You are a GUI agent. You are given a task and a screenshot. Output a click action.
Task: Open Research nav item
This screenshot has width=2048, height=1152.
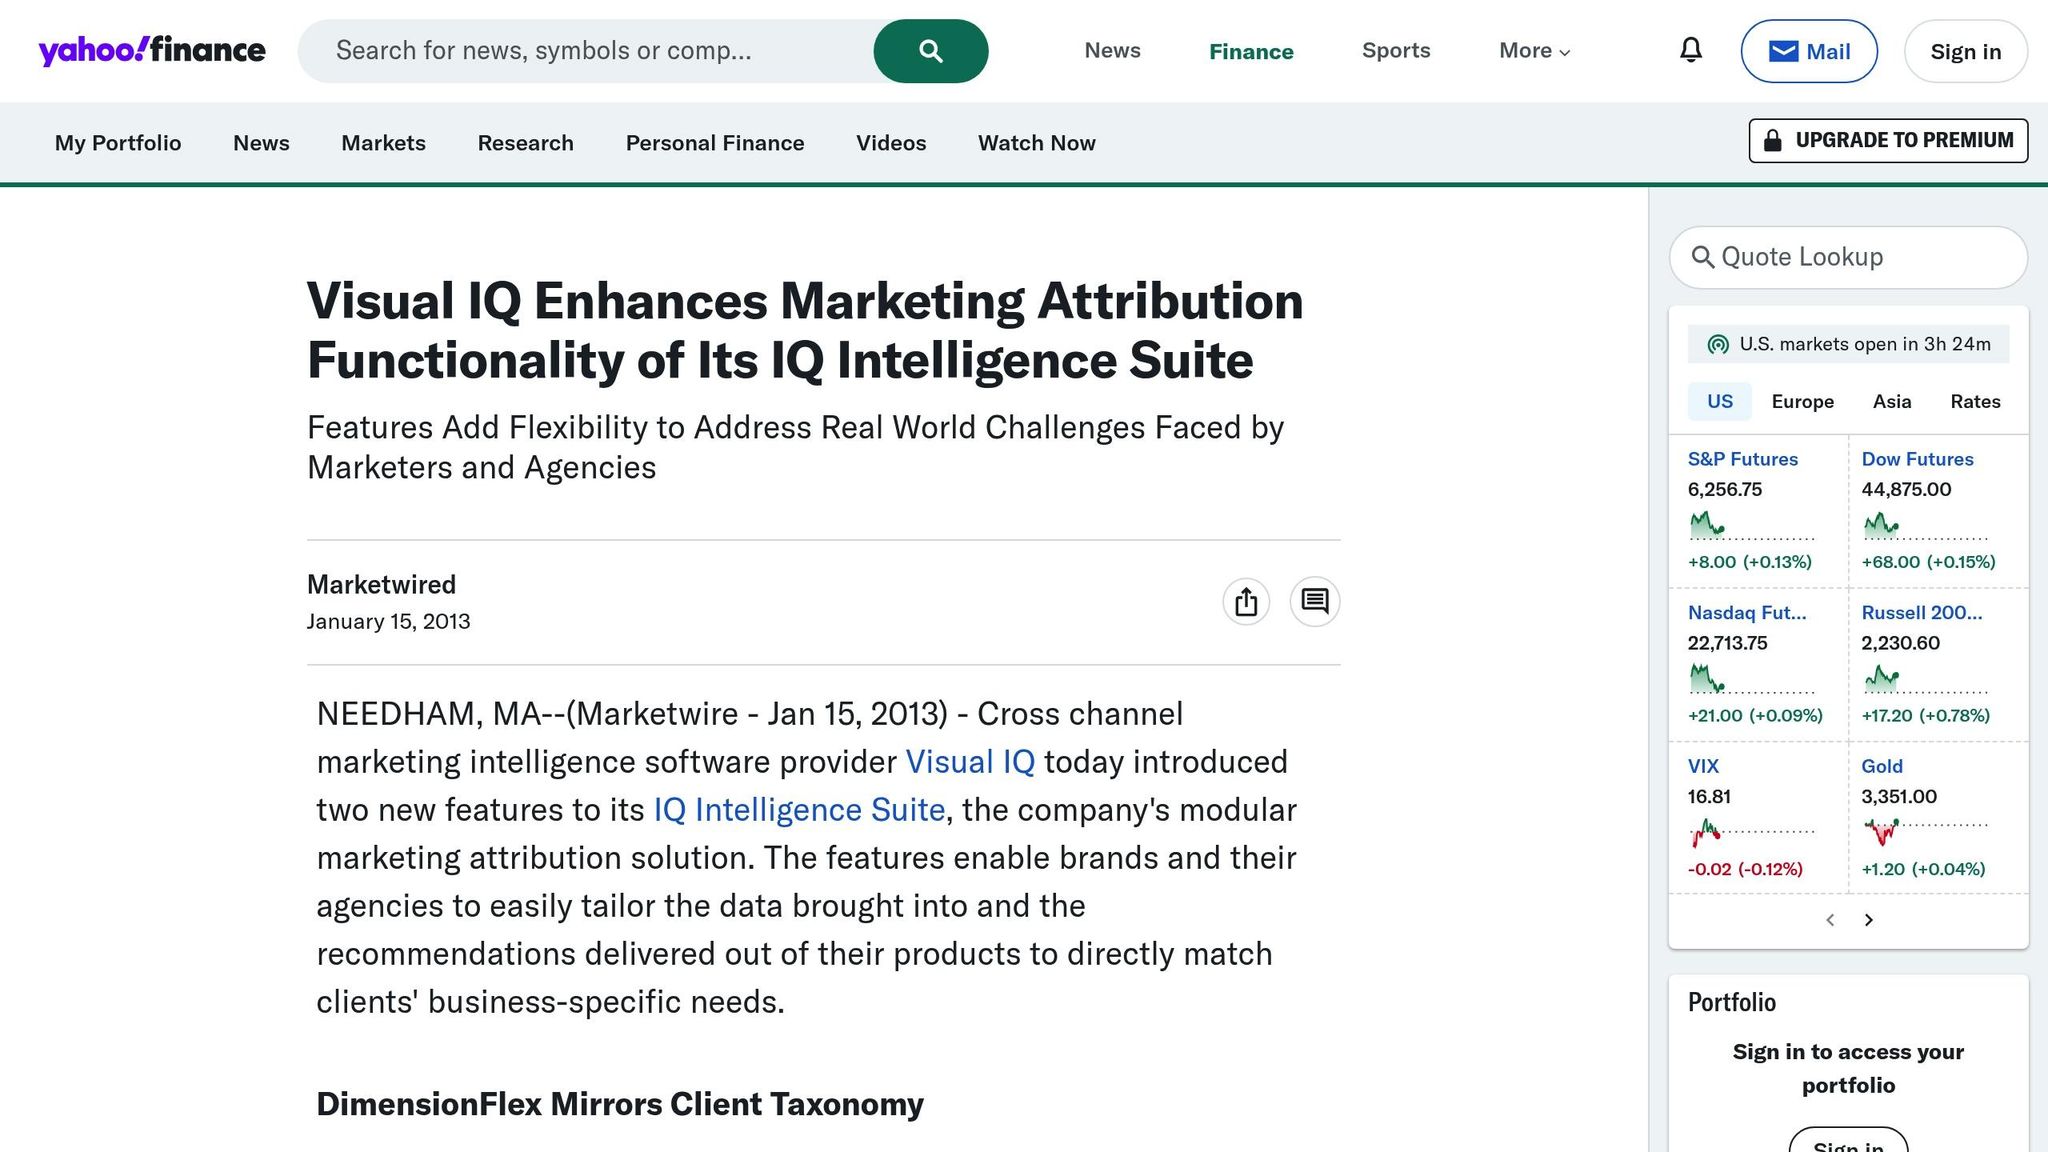(526, 143)
